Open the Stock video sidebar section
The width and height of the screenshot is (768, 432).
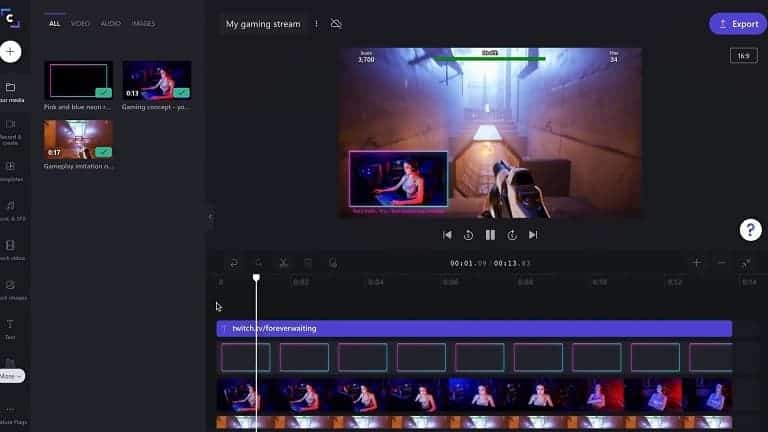[10, 250]
